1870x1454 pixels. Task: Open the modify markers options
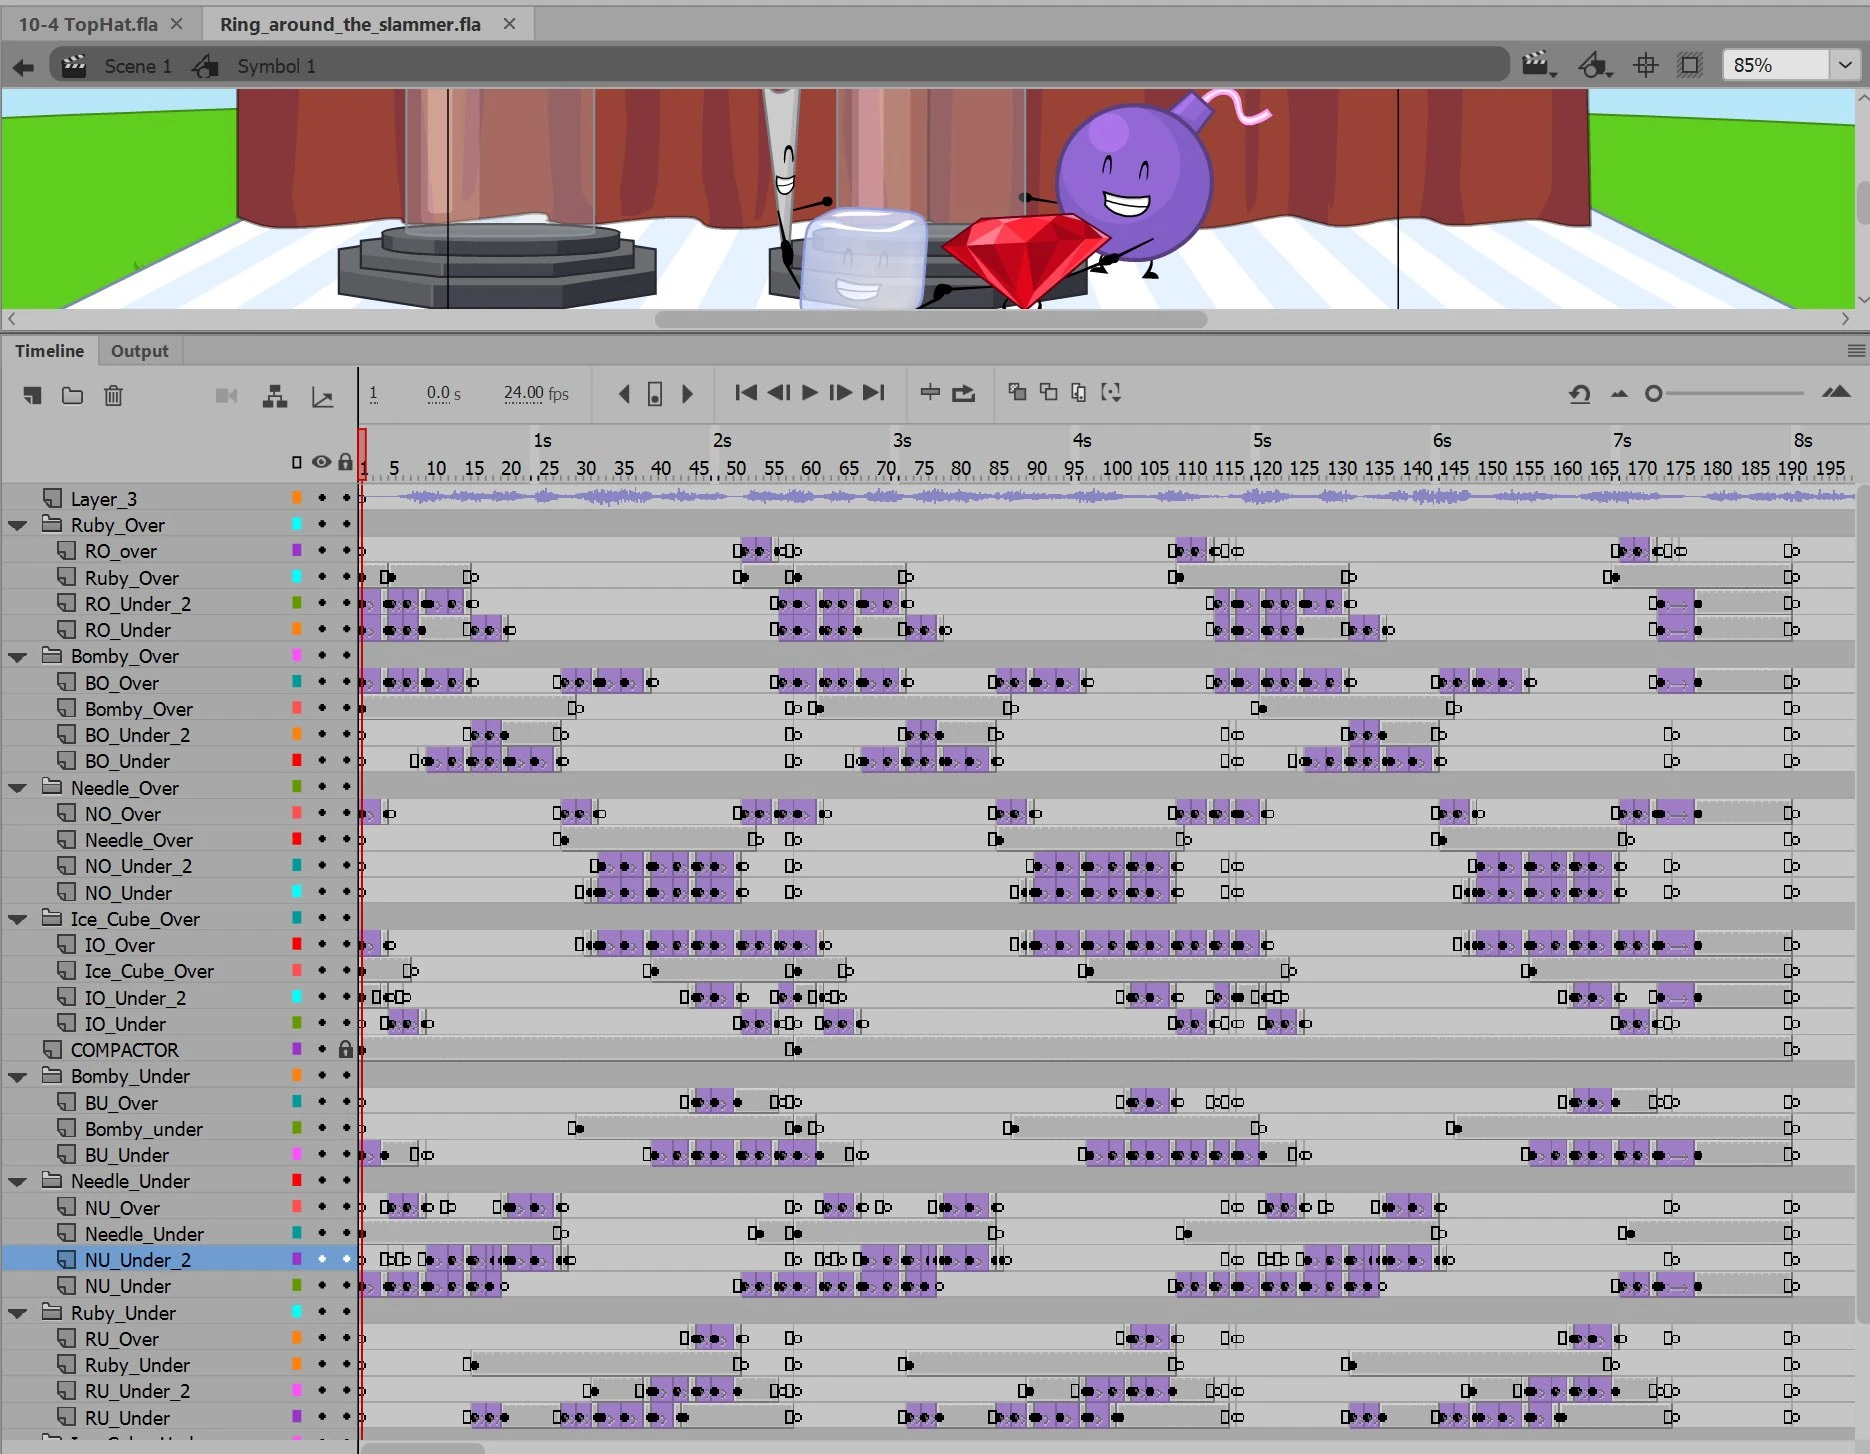pos(1111,392)
